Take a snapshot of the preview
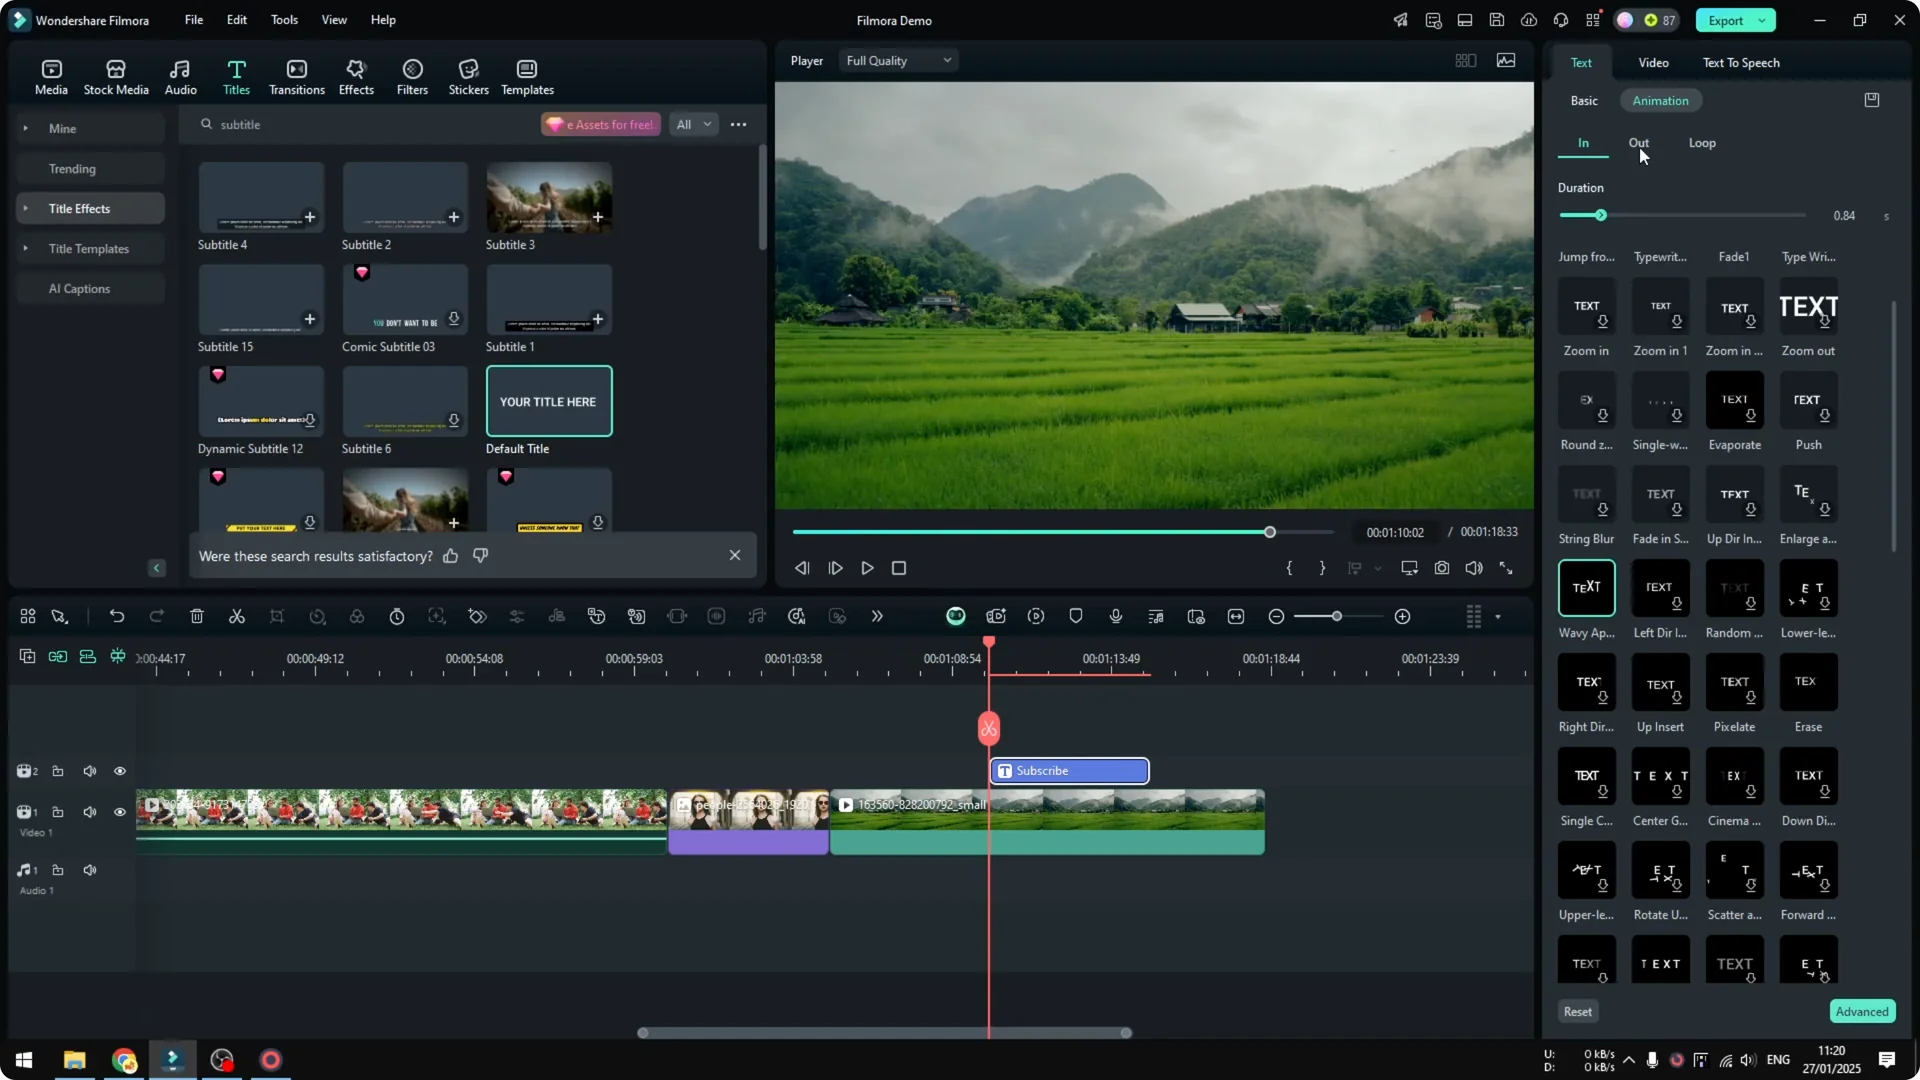 tap(1442, 568)
